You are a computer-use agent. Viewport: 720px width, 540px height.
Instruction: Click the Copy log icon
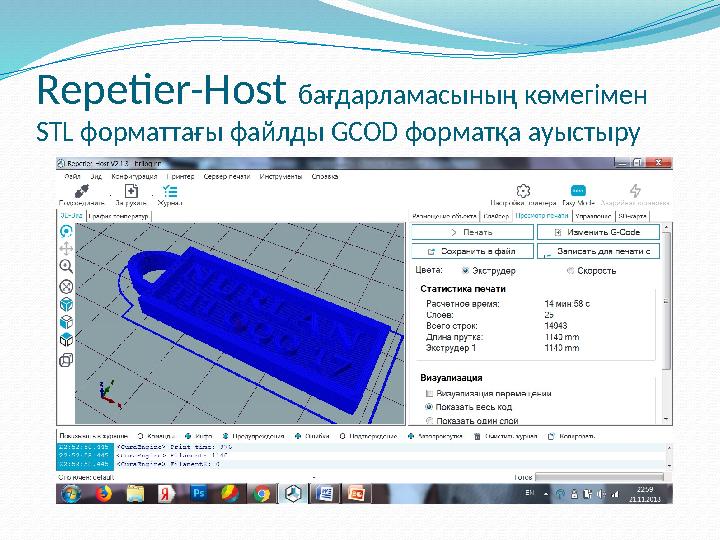point(551,436)
